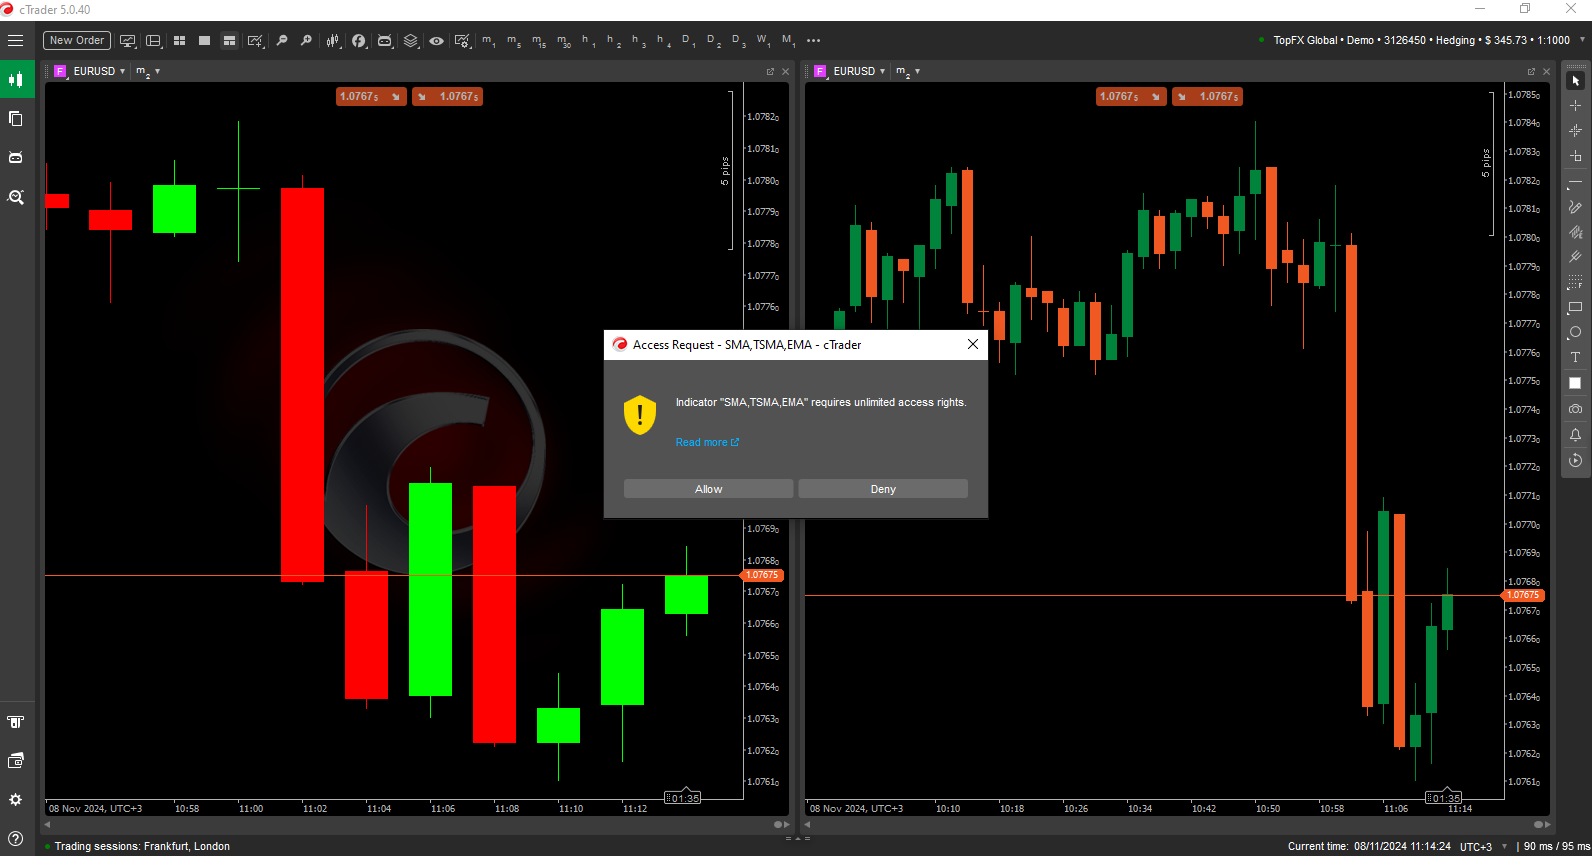Close the Access Request dialog
Viewport: 1592px width, 856px height.
(x=973, y=345)
